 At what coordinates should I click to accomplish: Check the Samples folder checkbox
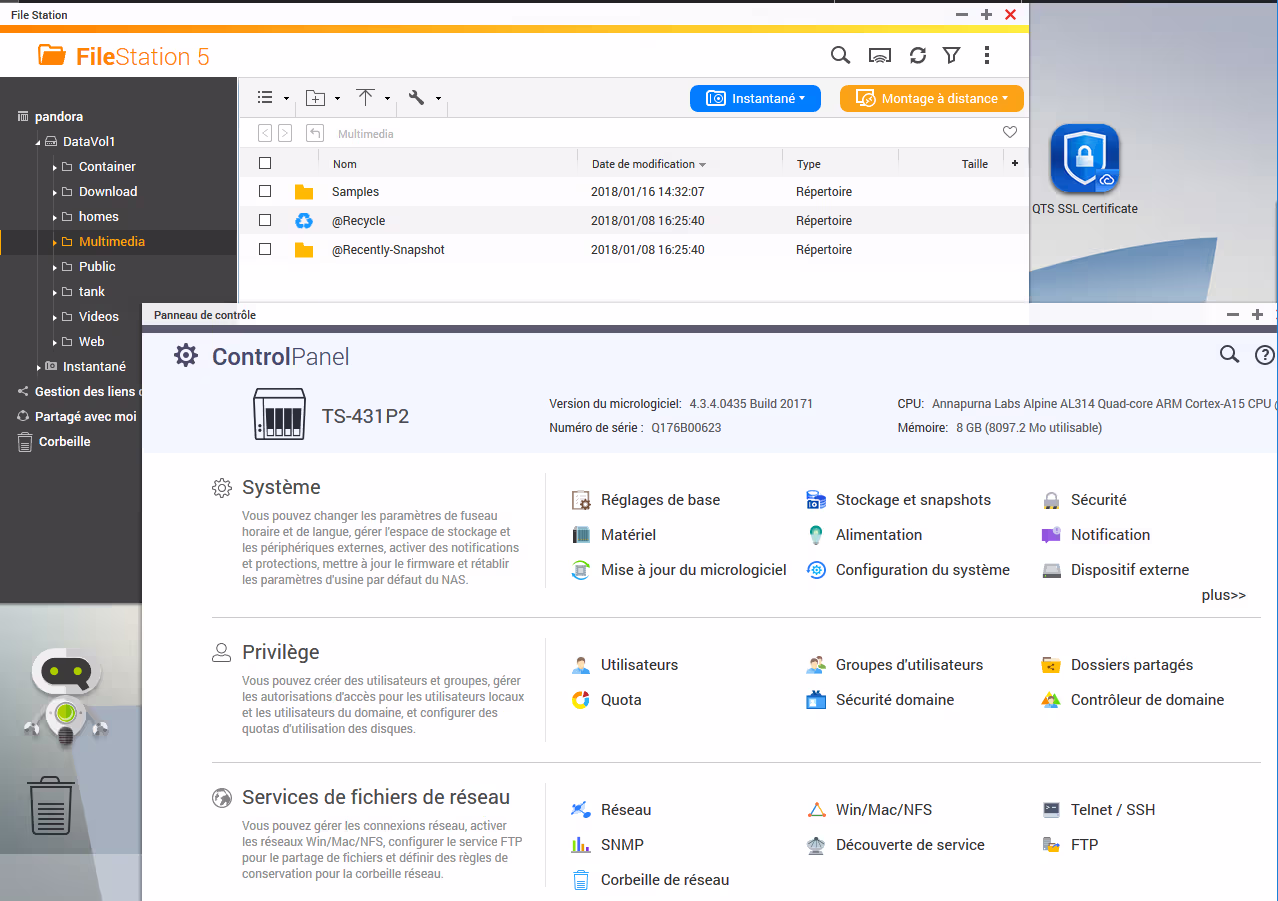pos(265,191)
